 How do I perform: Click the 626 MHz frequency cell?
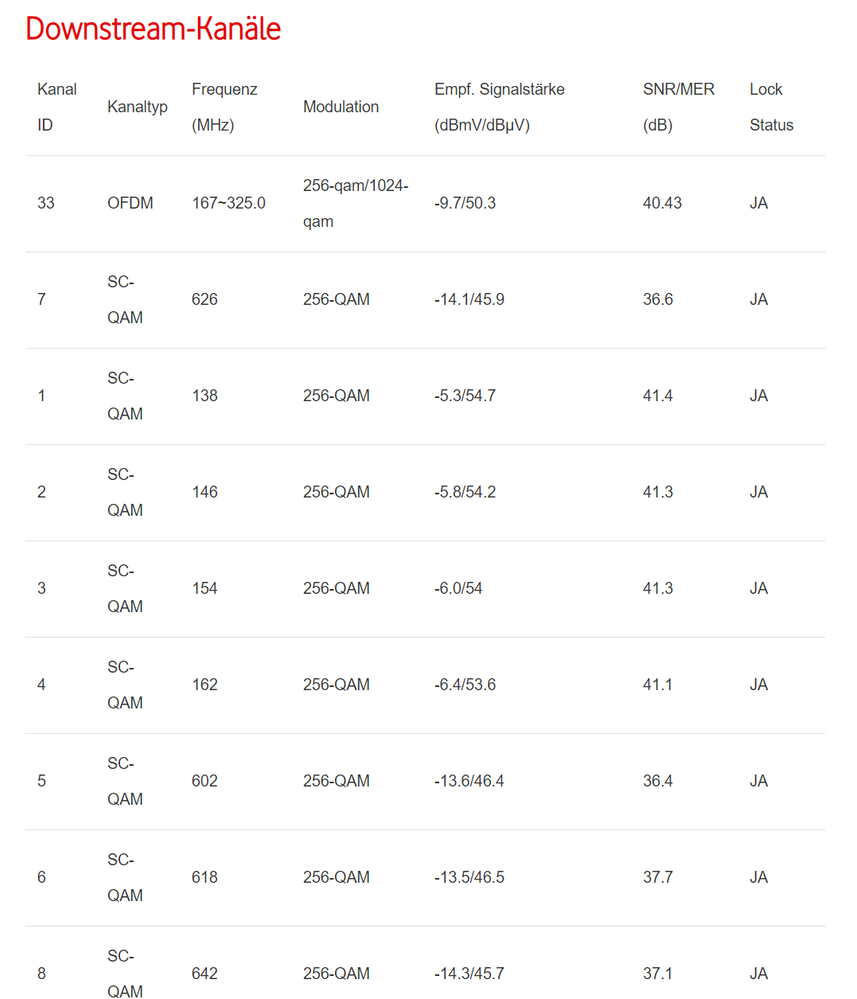tap(205, 299)
